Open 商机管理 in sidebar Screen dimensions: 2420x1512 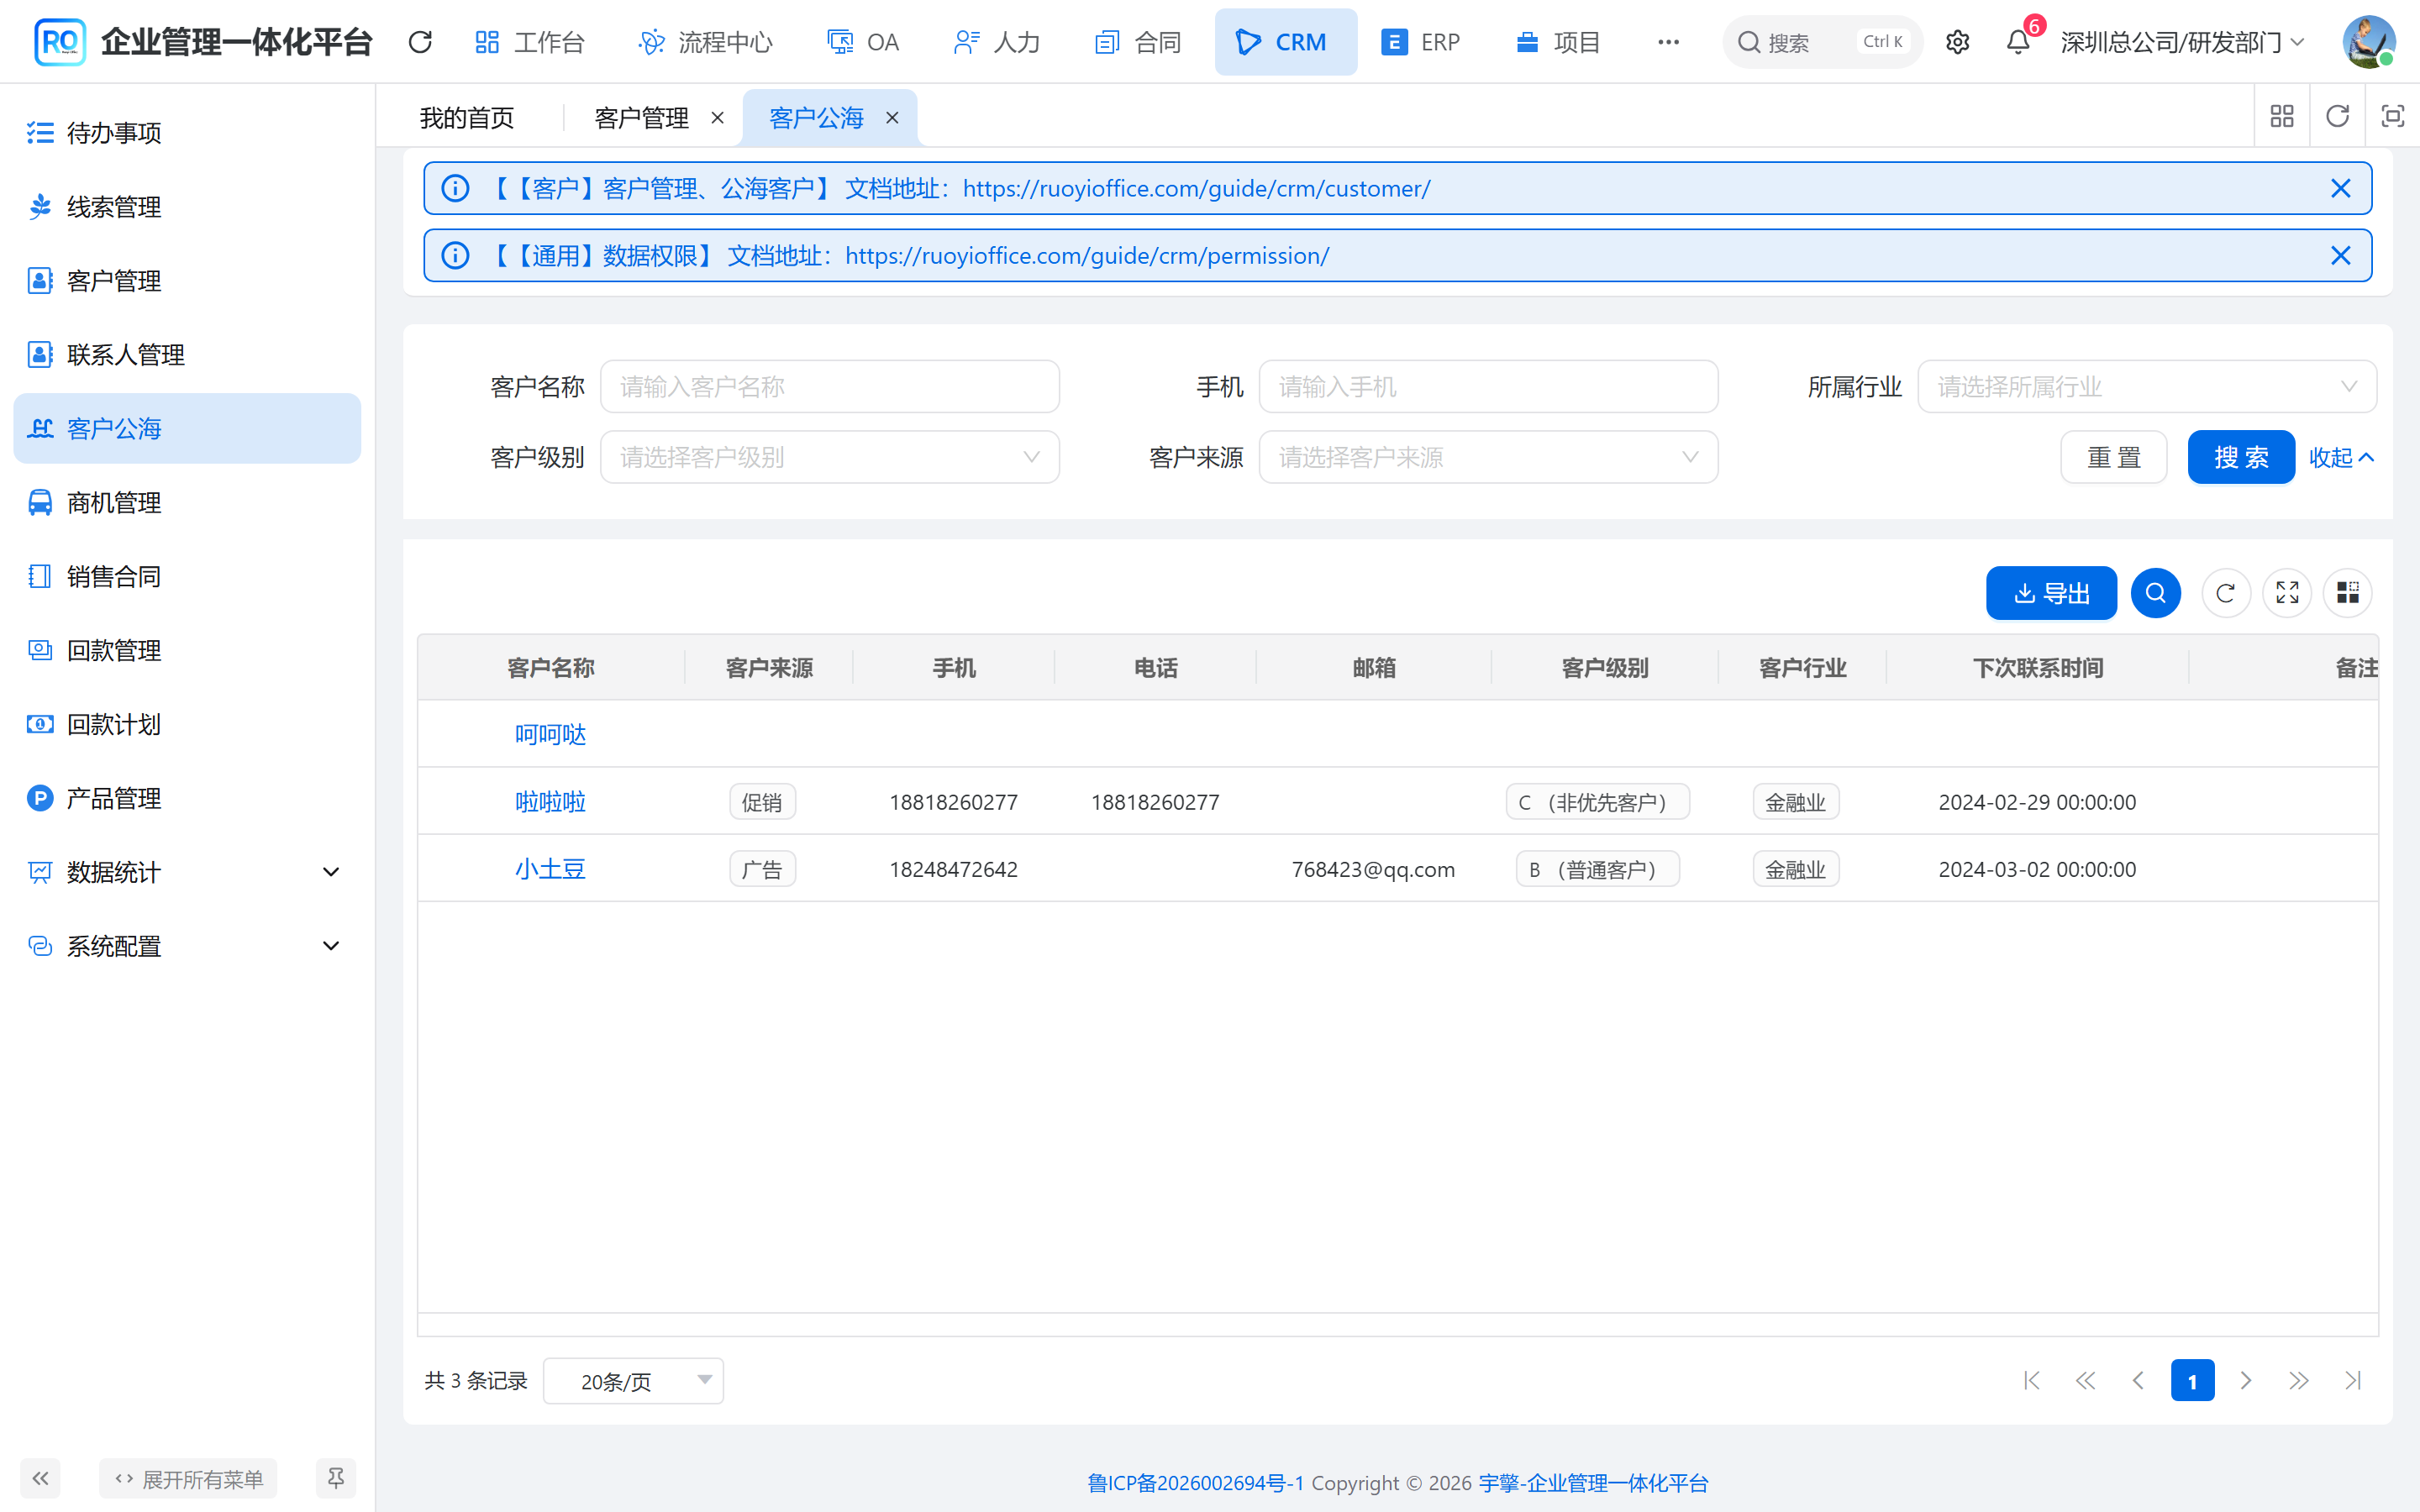click(187, 503)
